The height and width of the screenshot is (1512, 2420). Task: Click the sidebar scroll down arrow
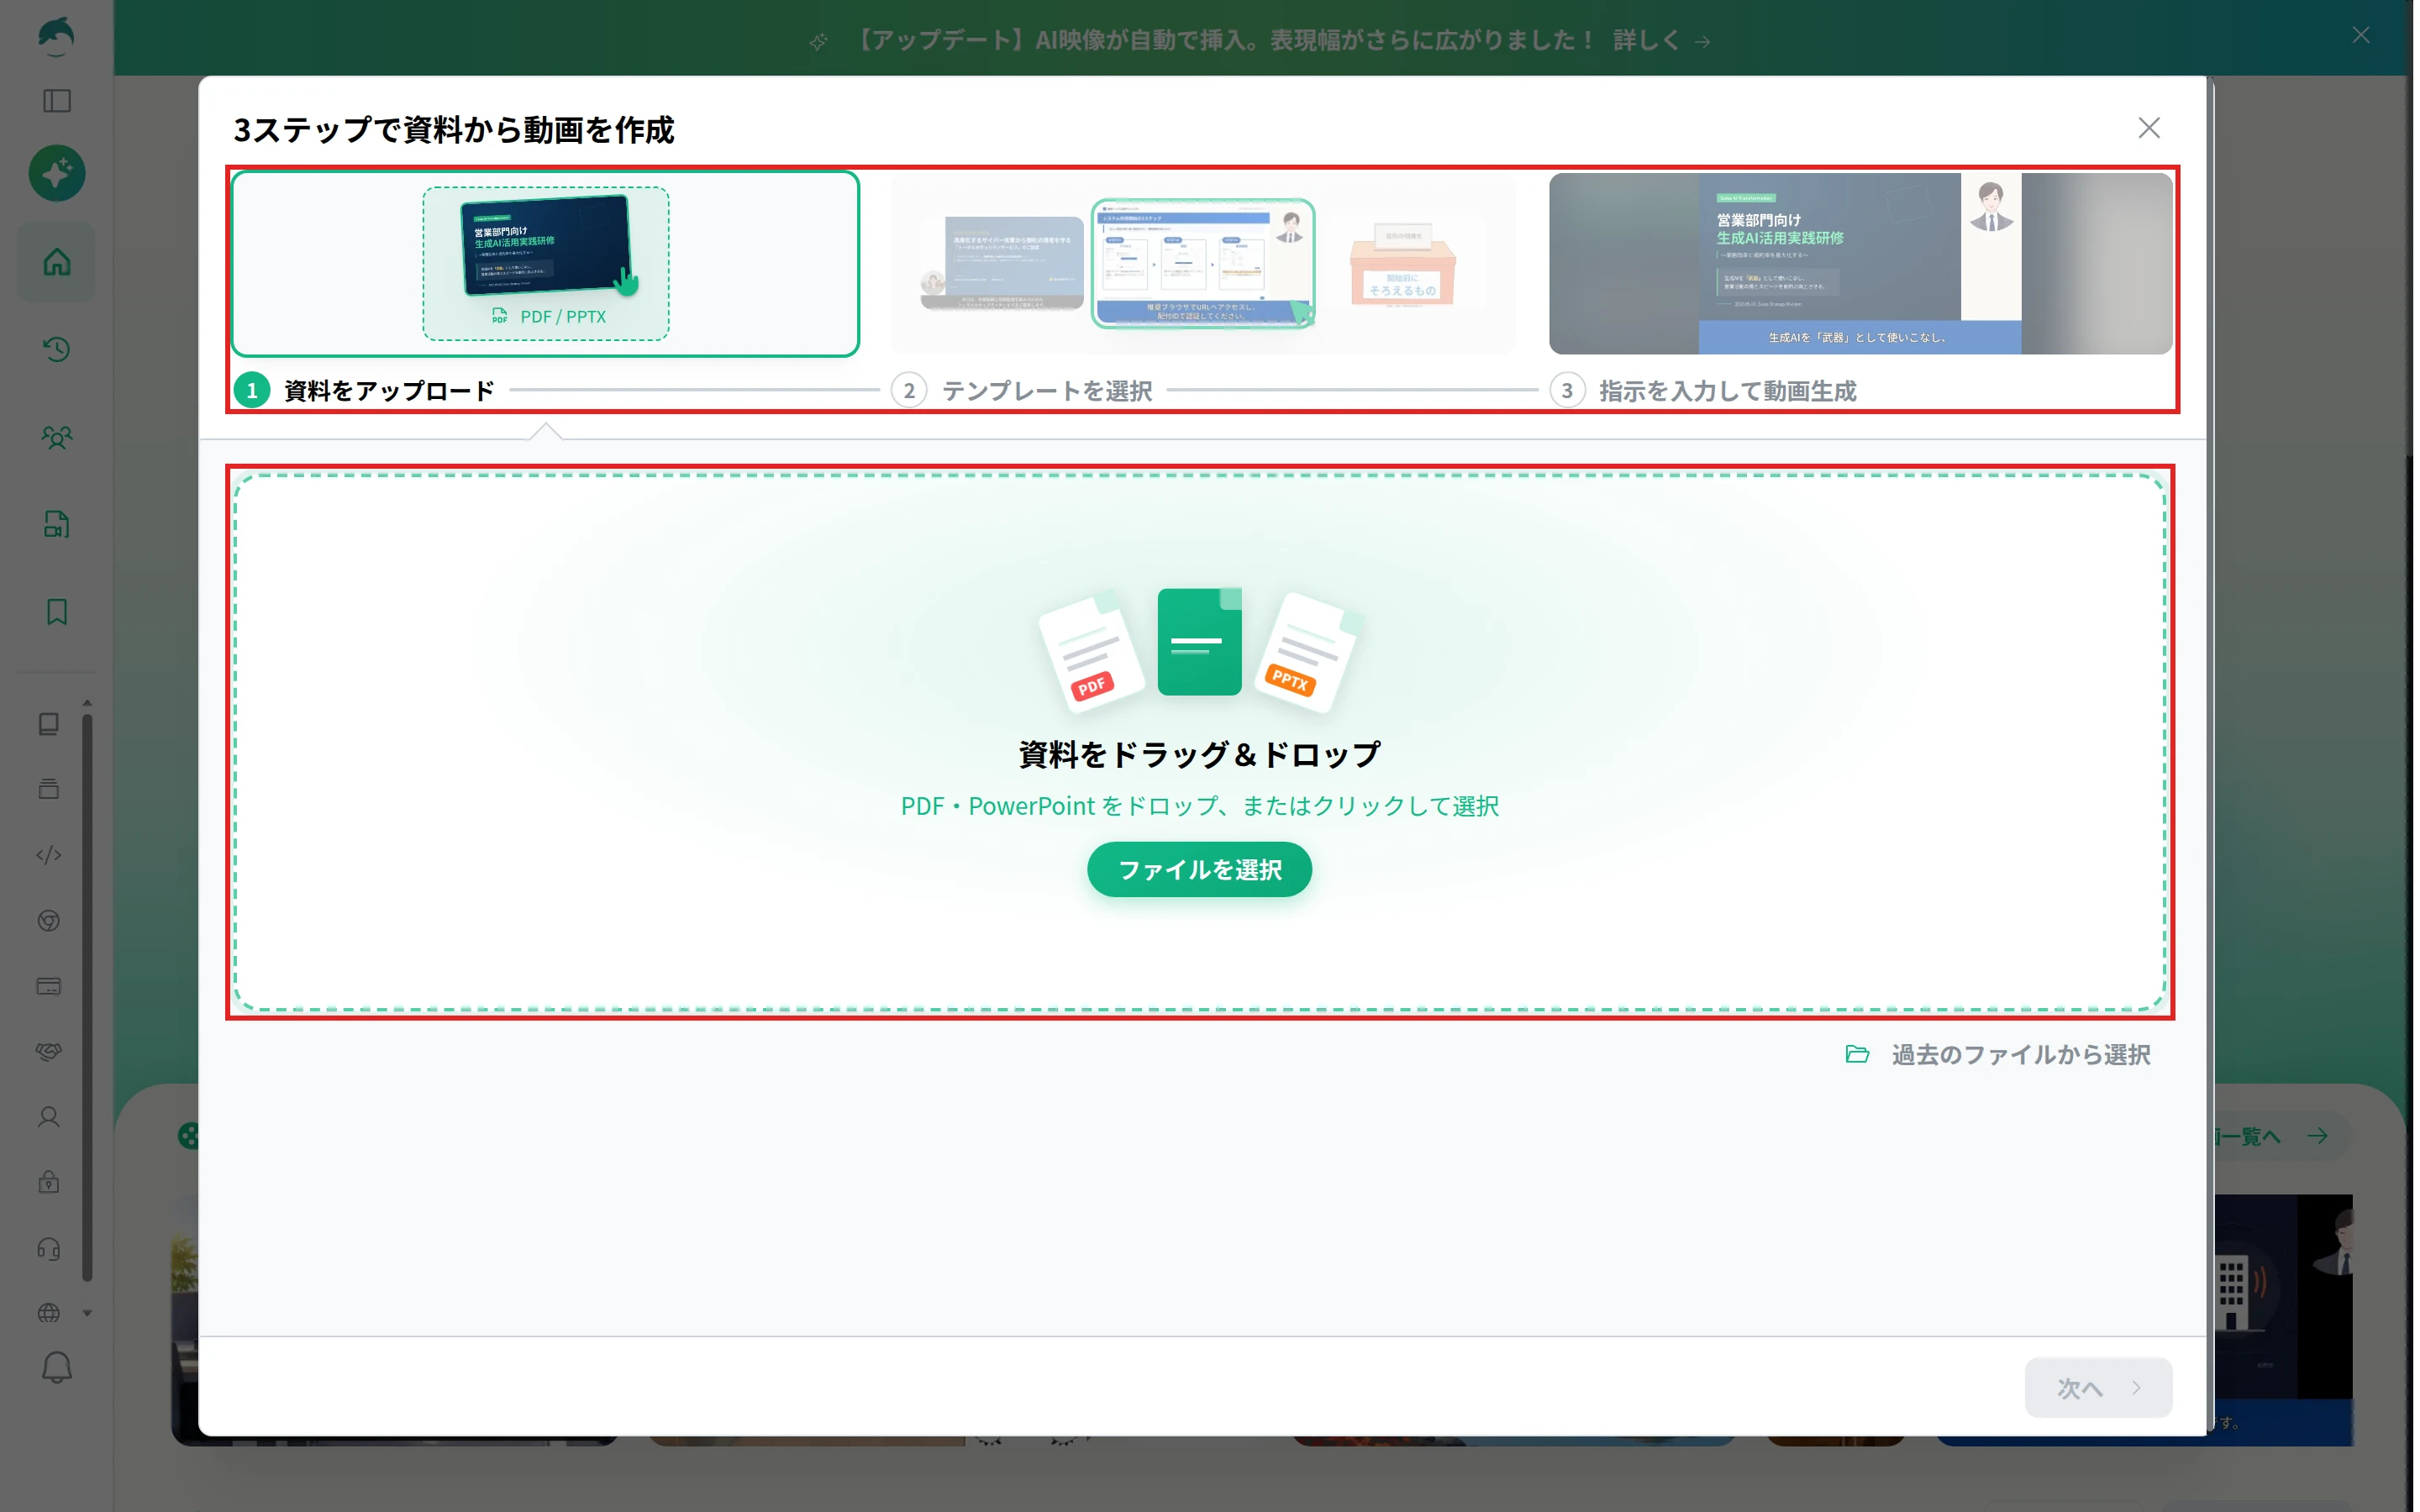point(87,1313)
